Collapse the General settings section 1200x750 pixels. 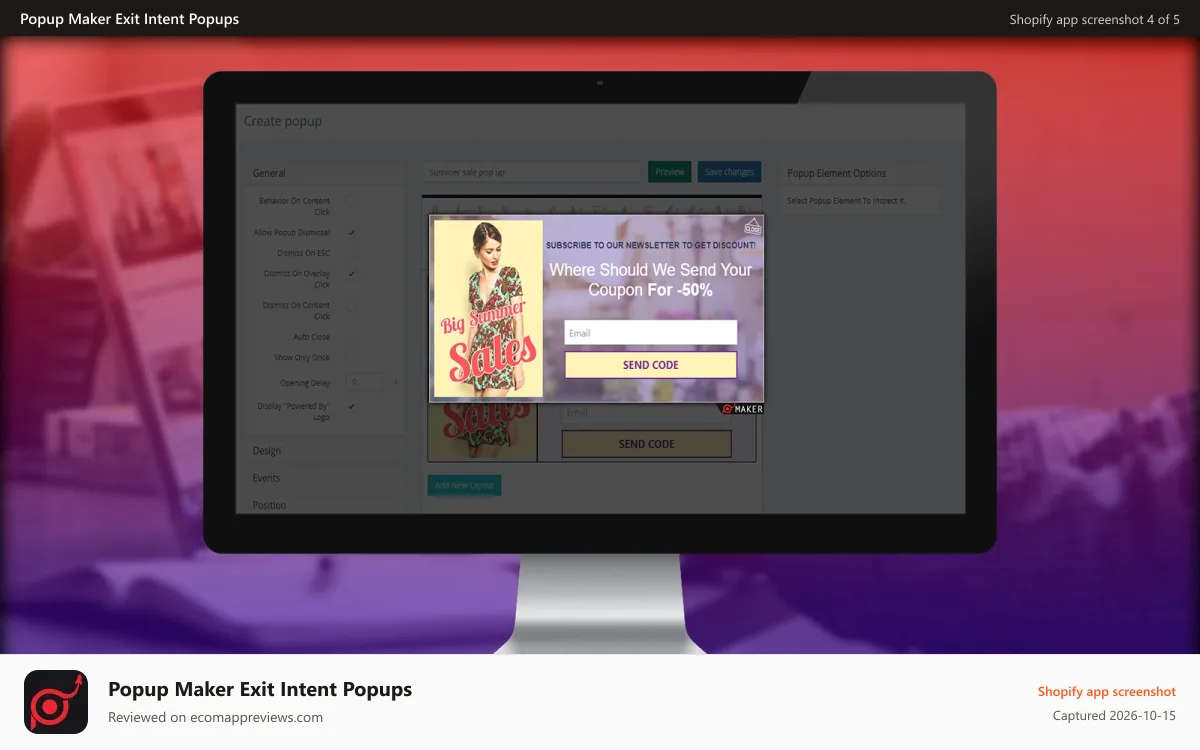coord(326,173)
